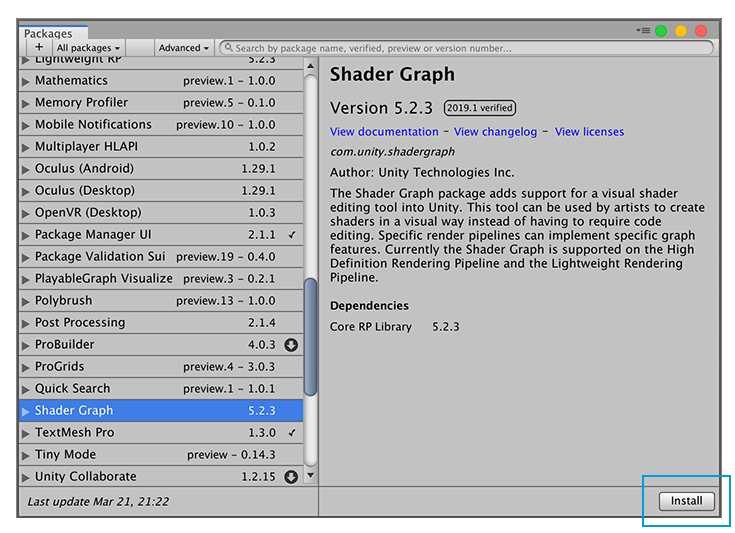This screenshot has height=533, width=735.
Task: Expand Oculus (Android) versions arrow
Action: pos(25,169)
